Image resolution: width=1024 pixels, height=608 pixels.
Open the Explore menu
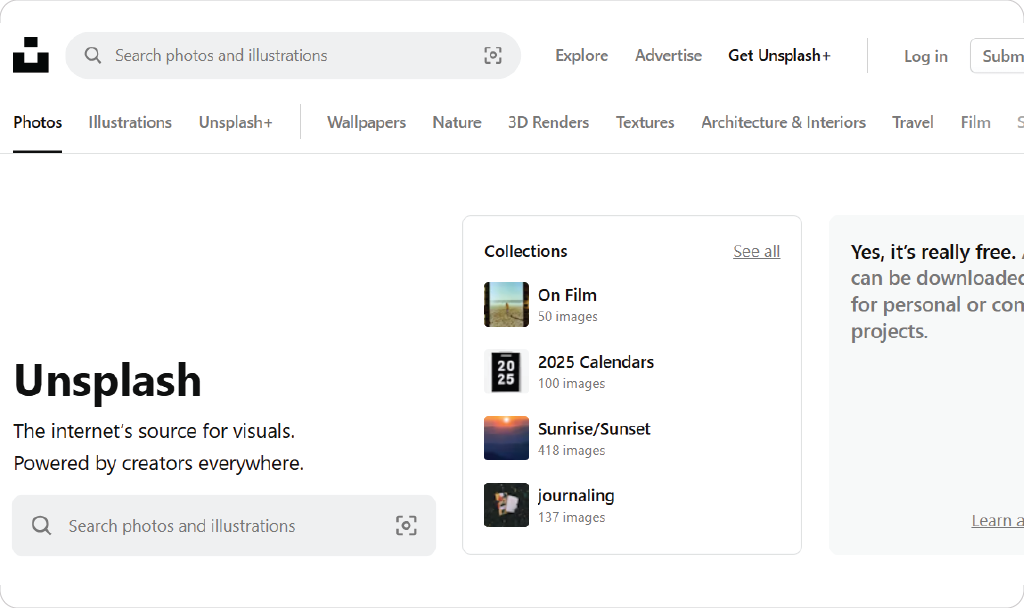tap(581, 56)
